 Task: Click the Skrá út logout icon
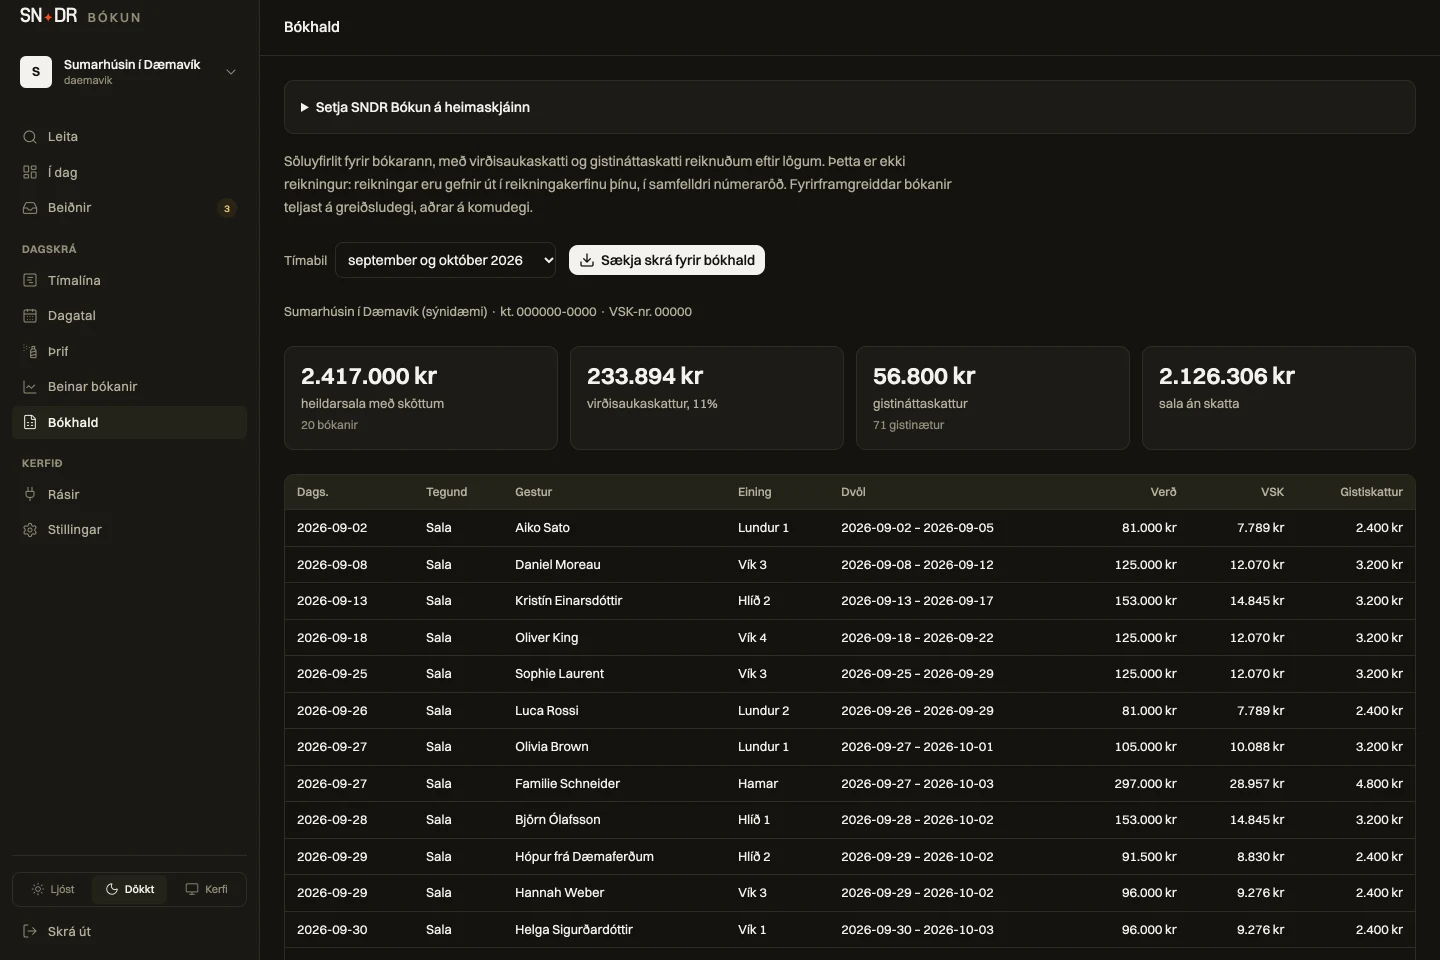pyautogui.click(x=30, y=932)
